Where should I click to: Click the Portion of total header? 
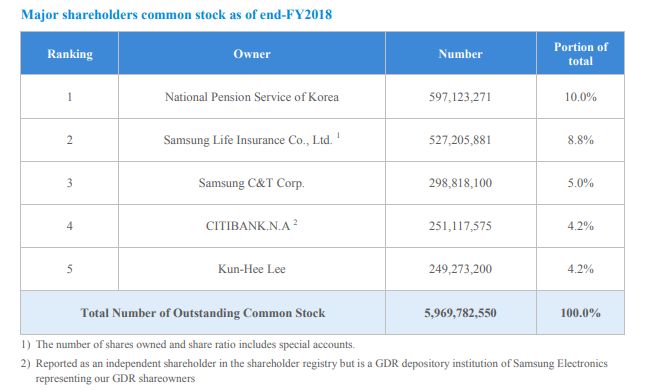pos(581,54)
